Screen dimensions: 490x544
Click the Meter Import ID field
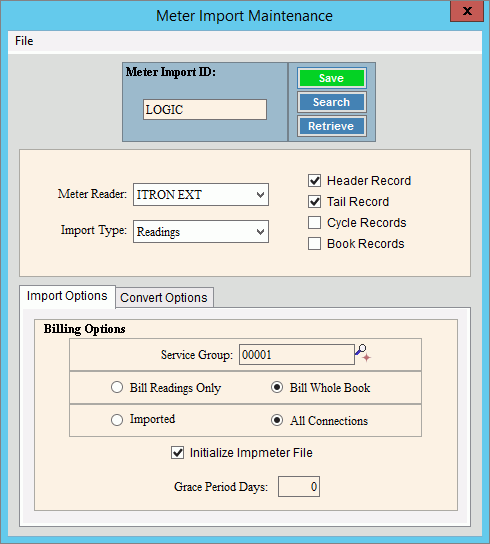[205, 110]
